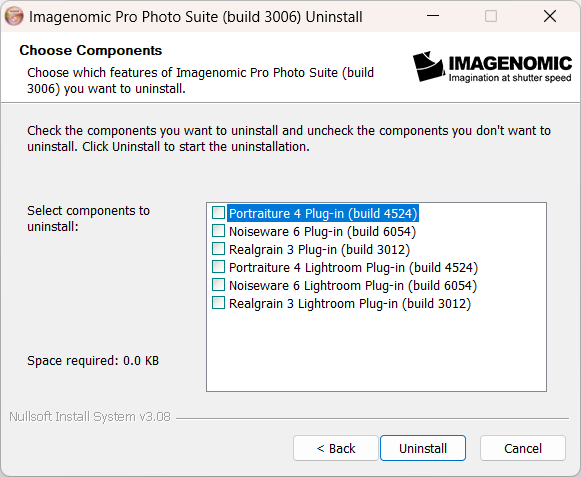
Task: Select Realgrain 3 Lightroom Plug-in label
Action: coord(350,304)
